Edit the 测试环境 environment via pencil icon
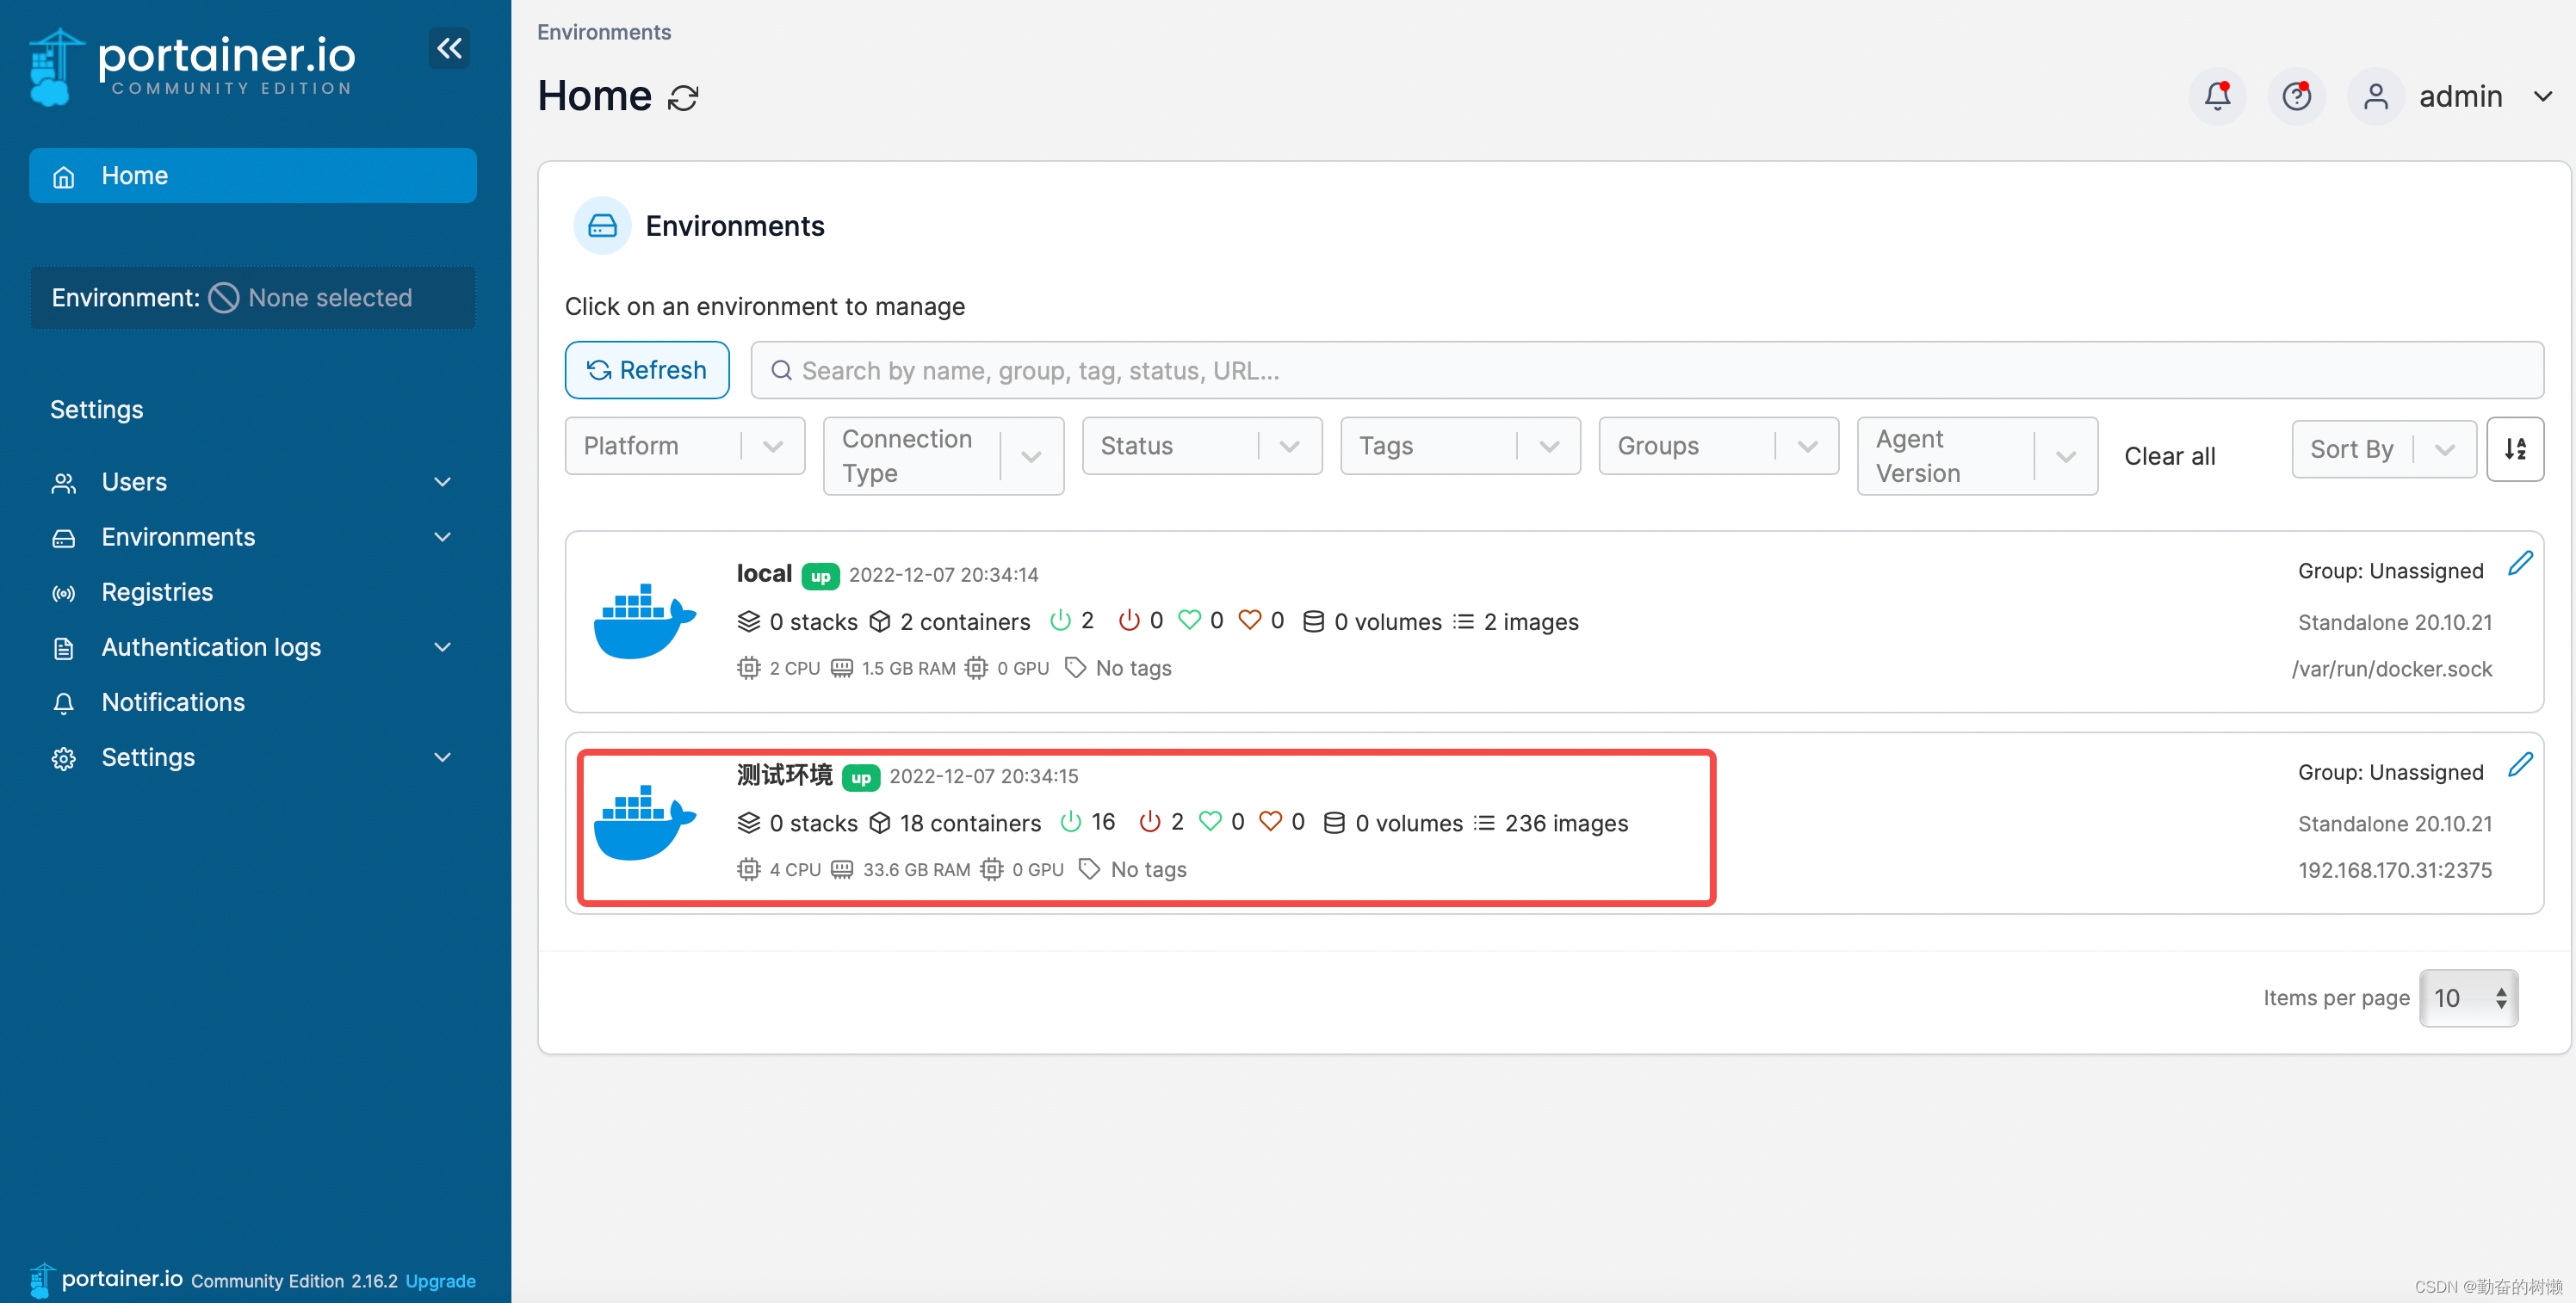 [2519, 765]
